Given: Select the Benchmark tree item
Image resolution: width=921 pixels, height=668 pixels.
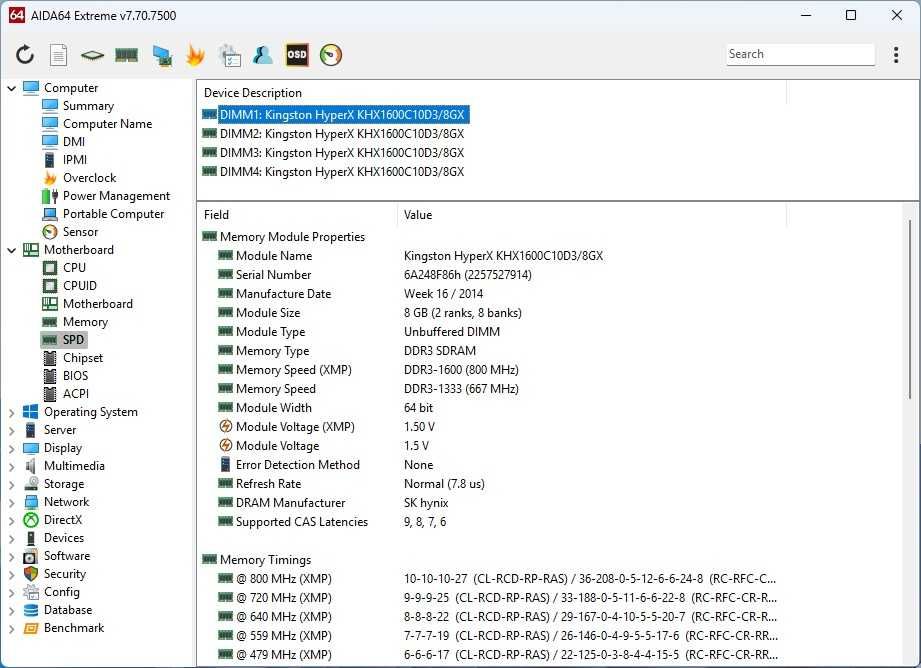Looking at the screenshot, I should [x=74, y=628].
